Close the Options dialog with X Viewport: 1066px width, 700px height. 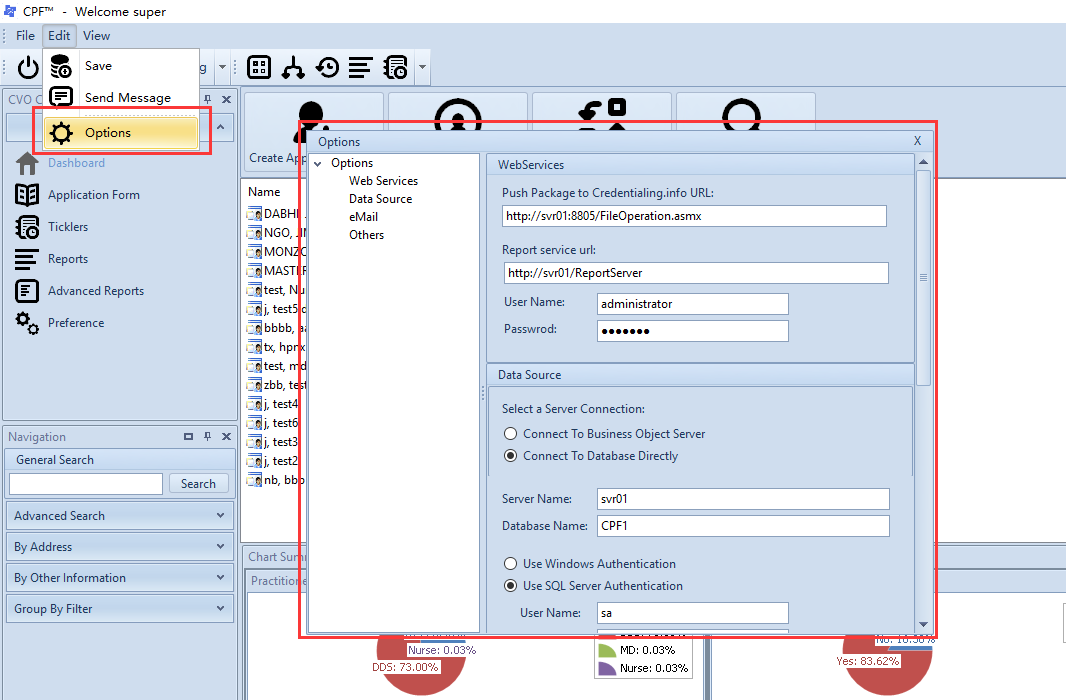pyautogui.click(x=917, y=141)
